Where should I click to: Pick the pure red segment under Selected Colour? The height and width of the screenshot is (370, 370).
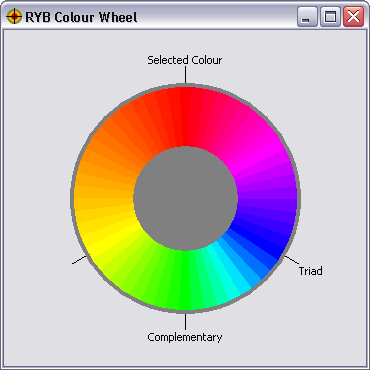(185, 117)
